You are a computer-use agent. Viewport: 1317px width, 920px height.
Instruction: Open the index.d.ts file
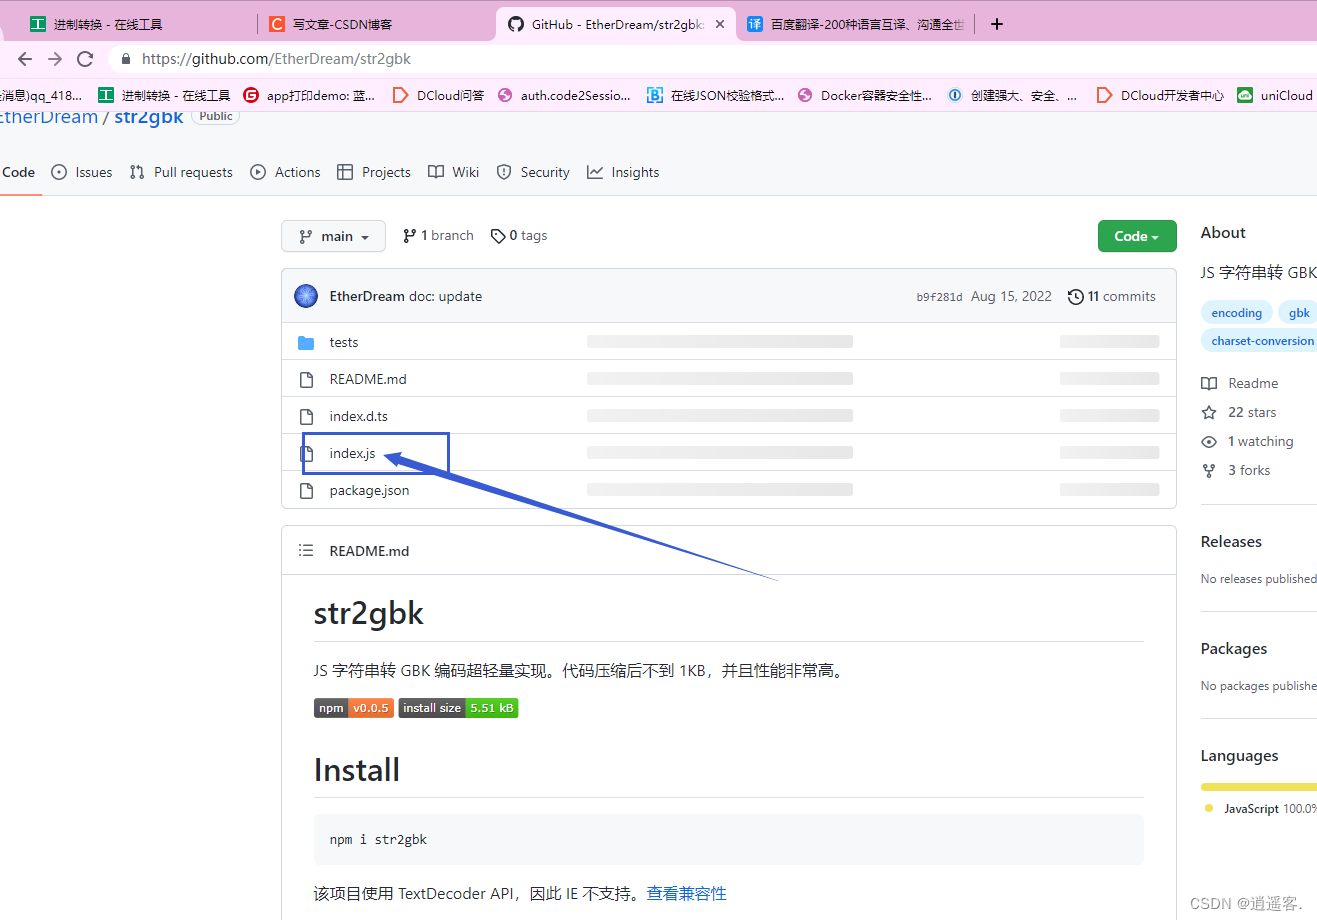tap(359, 416)
